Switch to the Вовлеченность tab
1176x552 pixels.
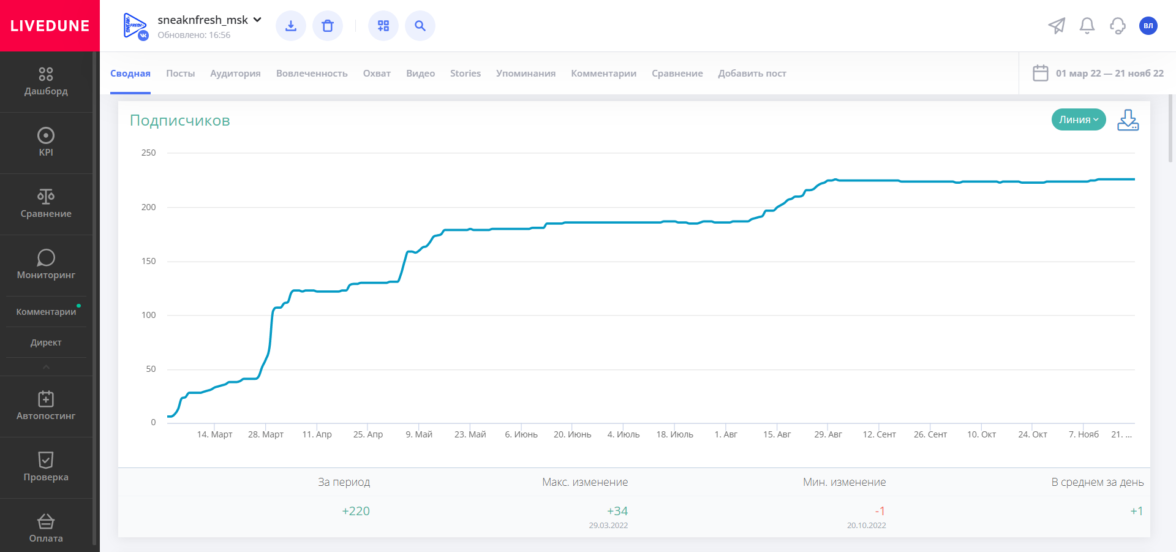tap(312, 74)
